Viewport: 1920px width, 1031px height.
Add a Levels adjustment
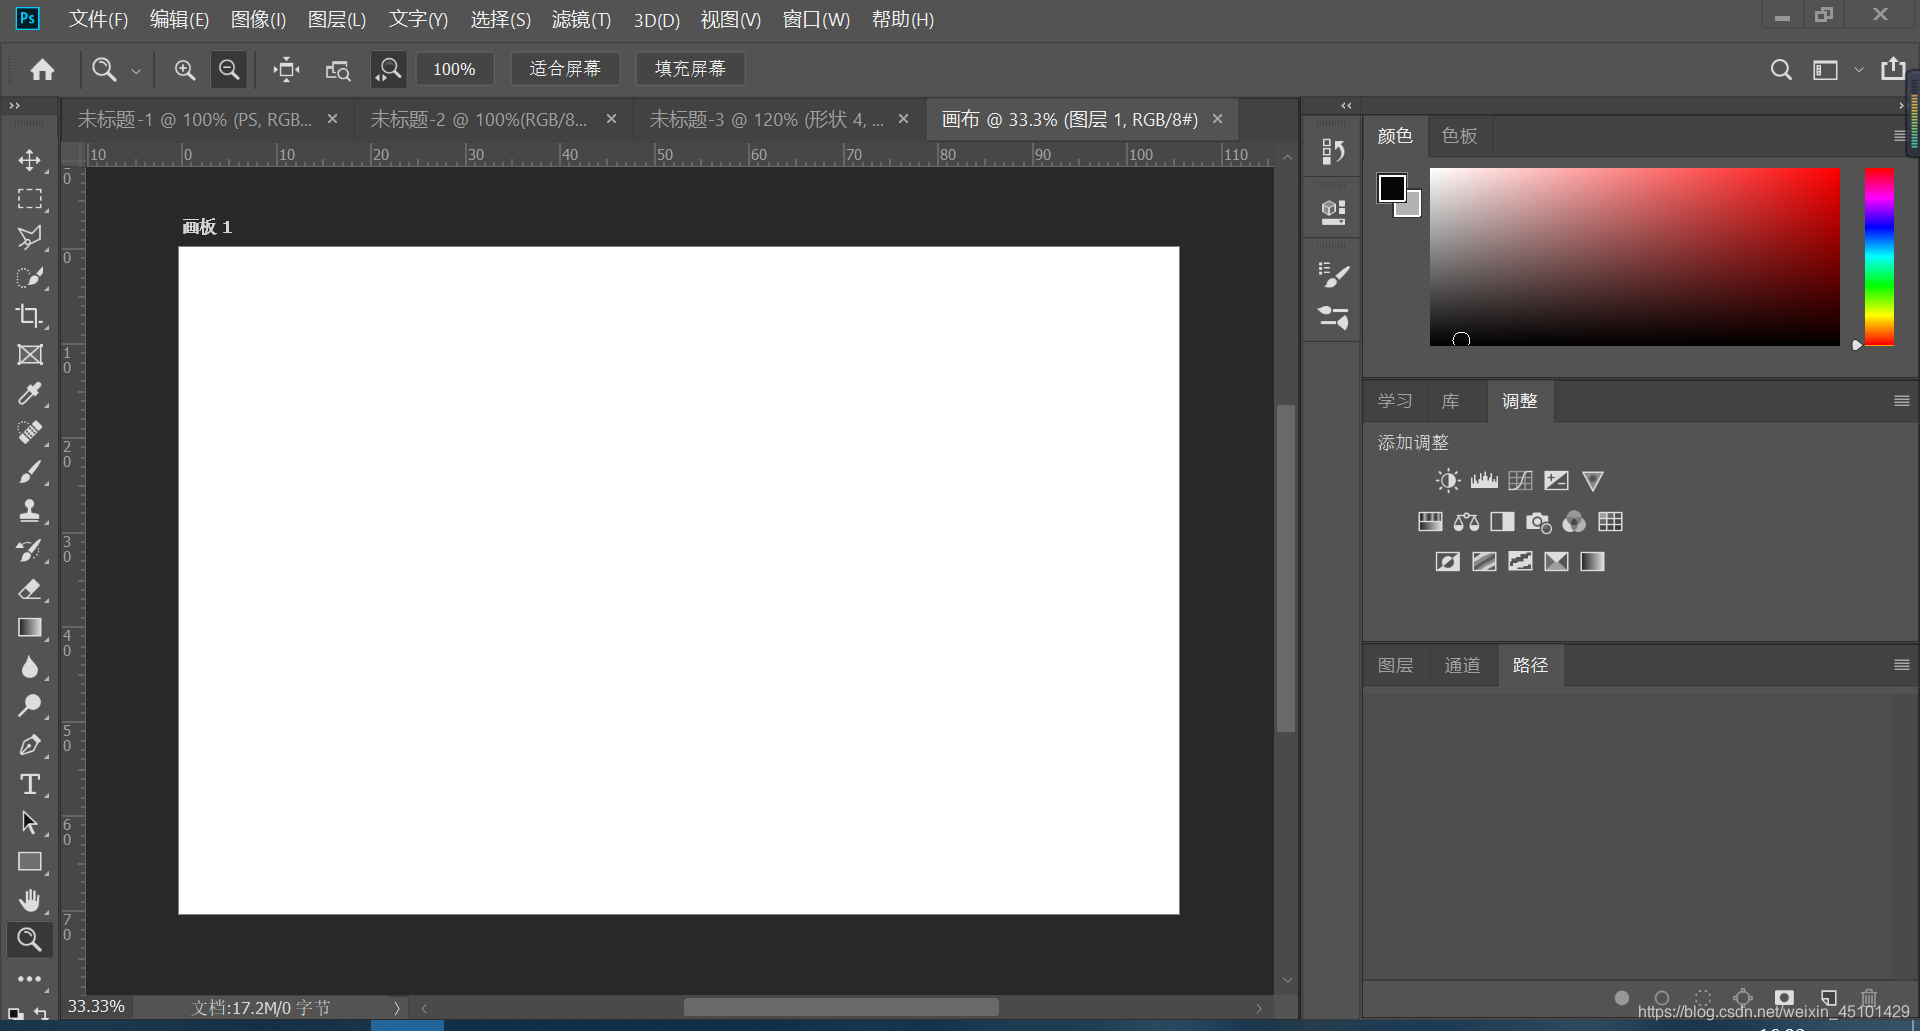point(1484,481)
